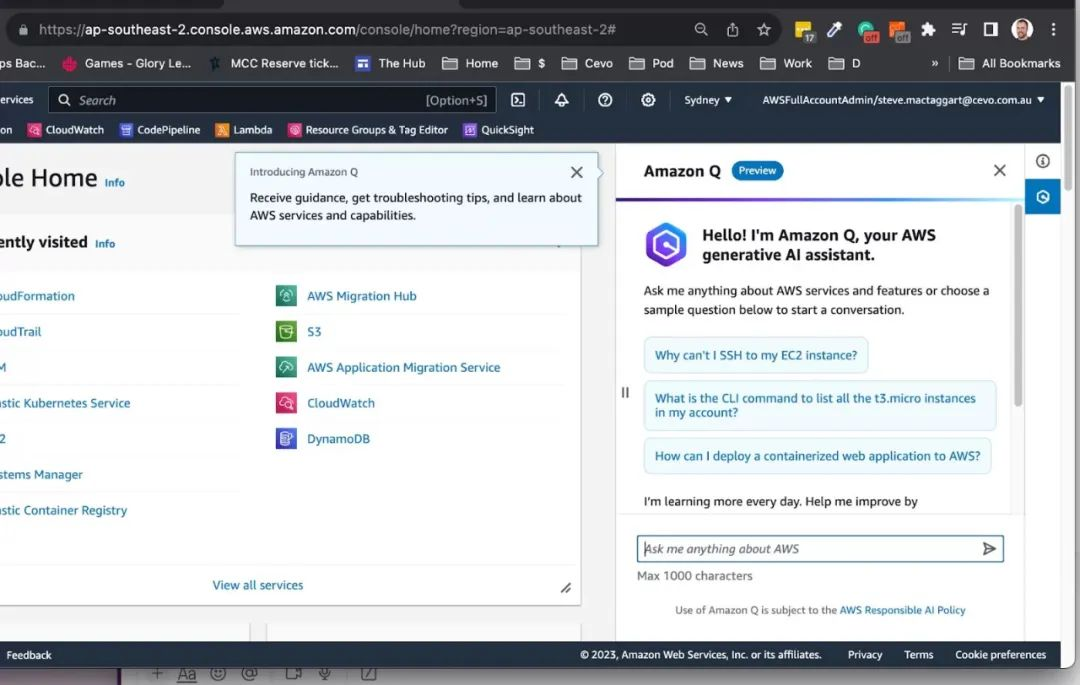Click the AWS console Search field
This screenshot has width=1080, height=685.
[x=272, y=100]
